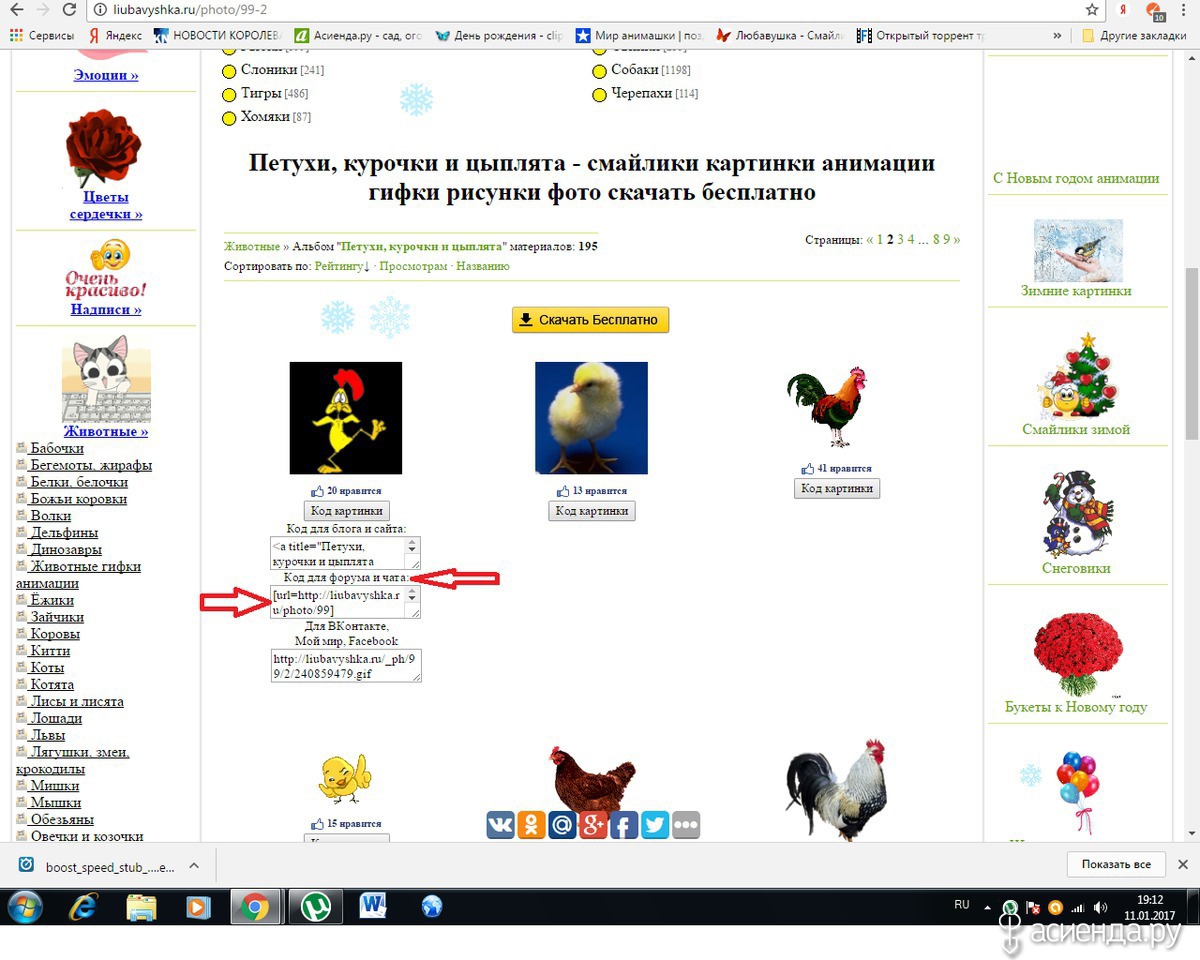This screenshot has width=1200, height=960.
Task: Expand download item options arrow
Action: pos(194,865)
